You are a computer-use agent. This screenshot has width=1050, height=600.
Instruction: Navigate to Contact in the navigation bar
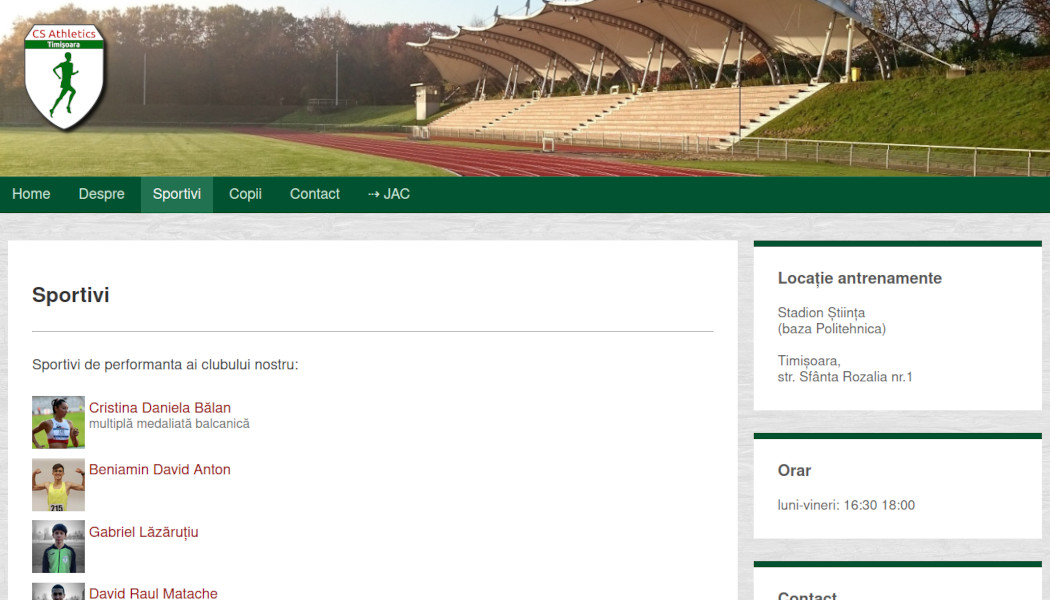(315, 194)
